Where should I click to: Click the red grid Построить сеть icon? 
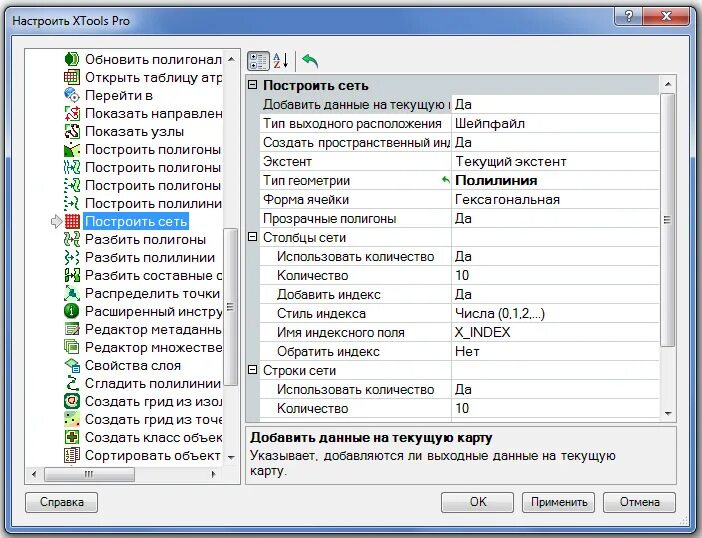pyautogui.click(x=72, y=221)
